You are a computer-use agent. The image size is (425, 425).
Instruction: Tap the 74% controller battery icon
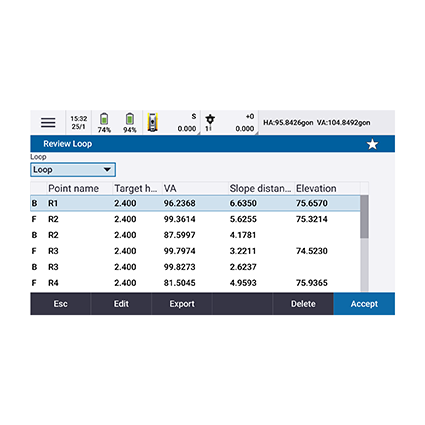[104, 119]
